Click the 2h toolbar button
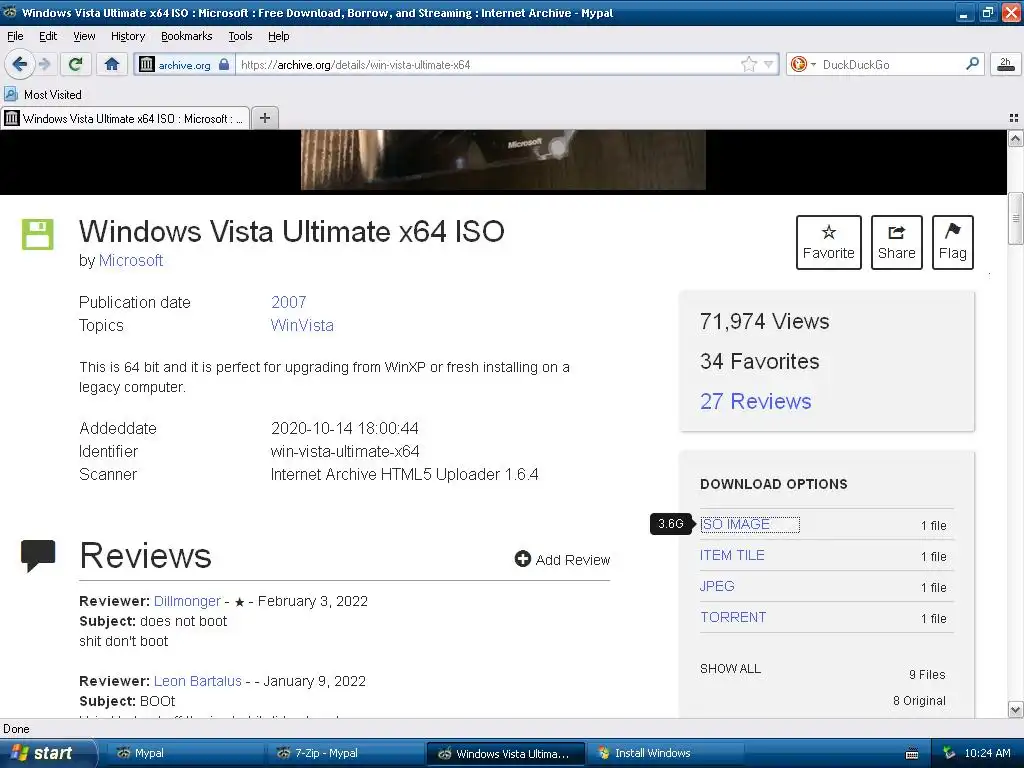This screenshot has width=1024, height=768. click(1005, 64)
